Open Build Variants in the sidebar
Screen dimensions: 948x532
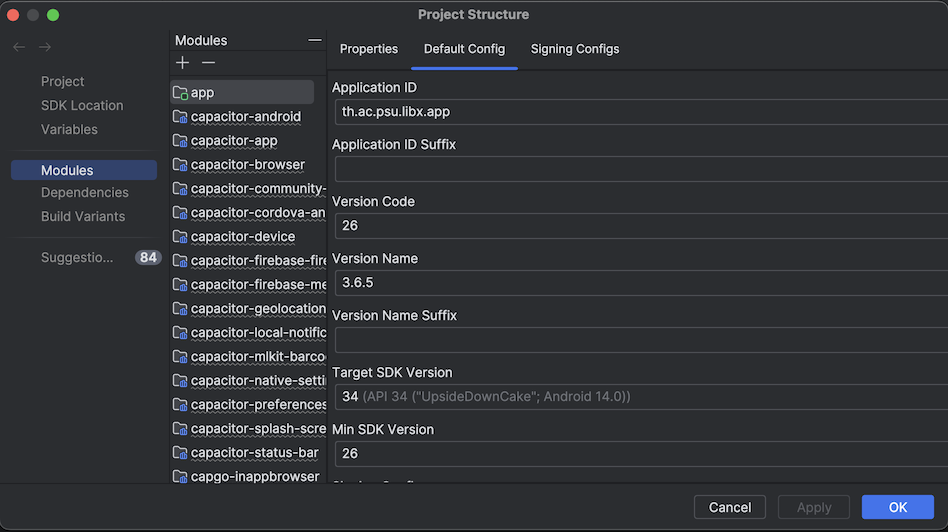coord(83,217)
